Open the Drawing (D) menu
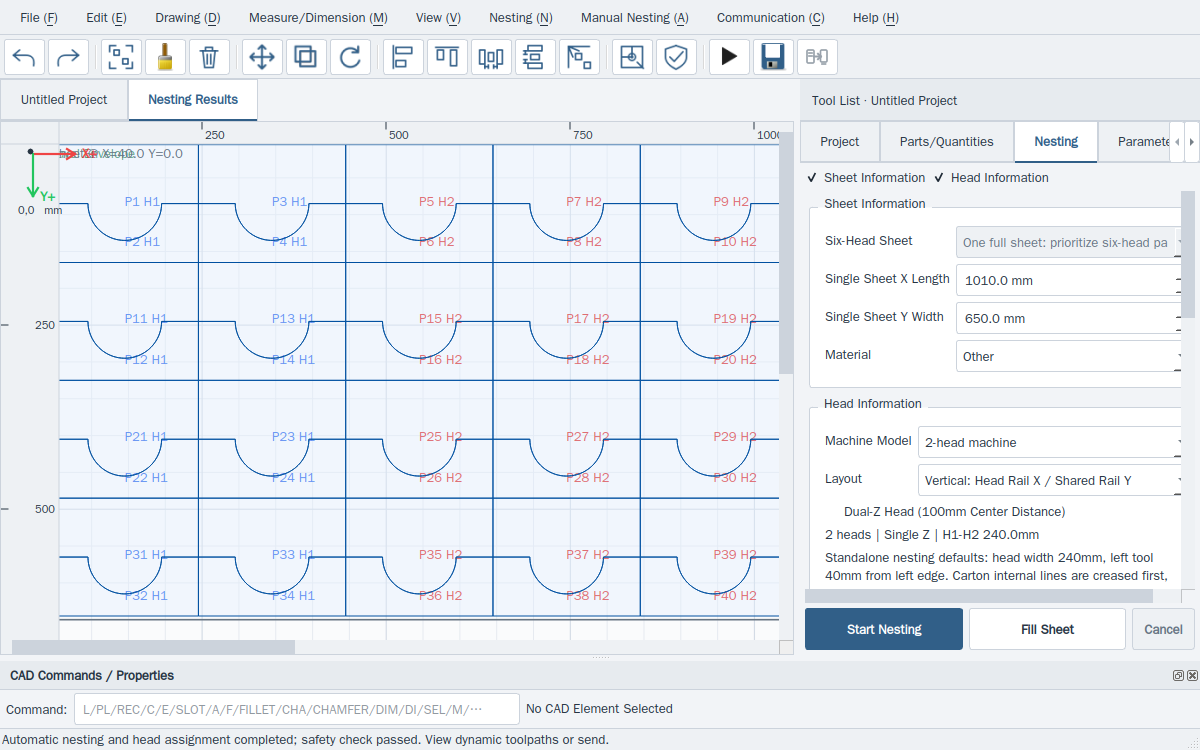 click(x=188, y=18)
